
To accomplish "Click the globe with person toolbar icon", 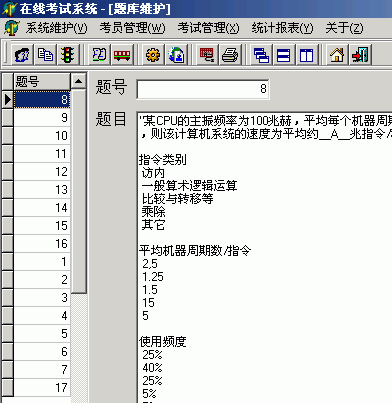I will coord(176,54).
